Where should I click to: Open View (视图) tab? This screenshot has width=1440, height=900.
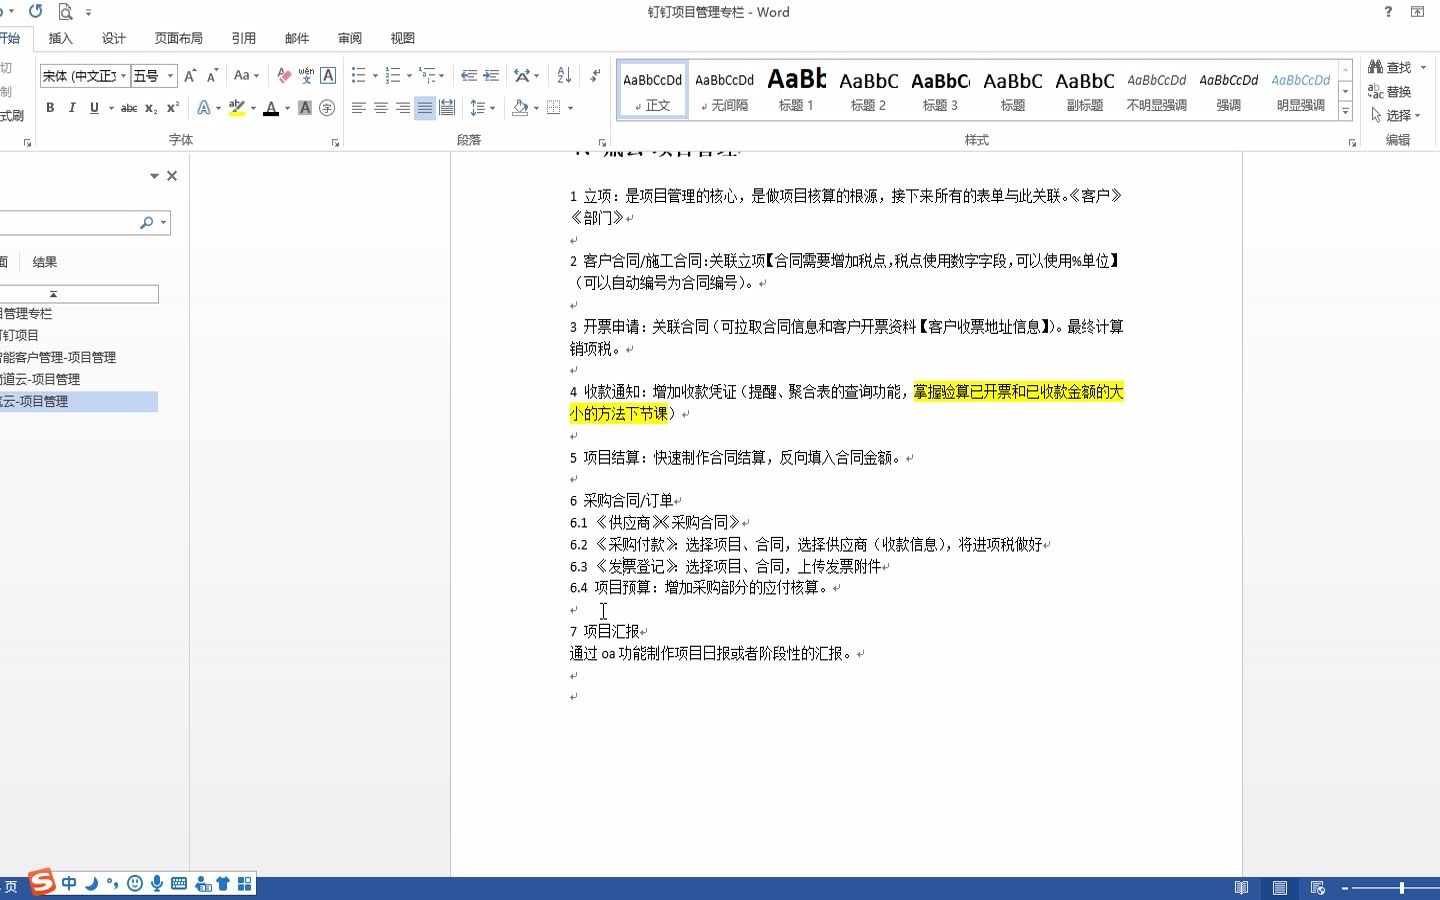[402, 38]
